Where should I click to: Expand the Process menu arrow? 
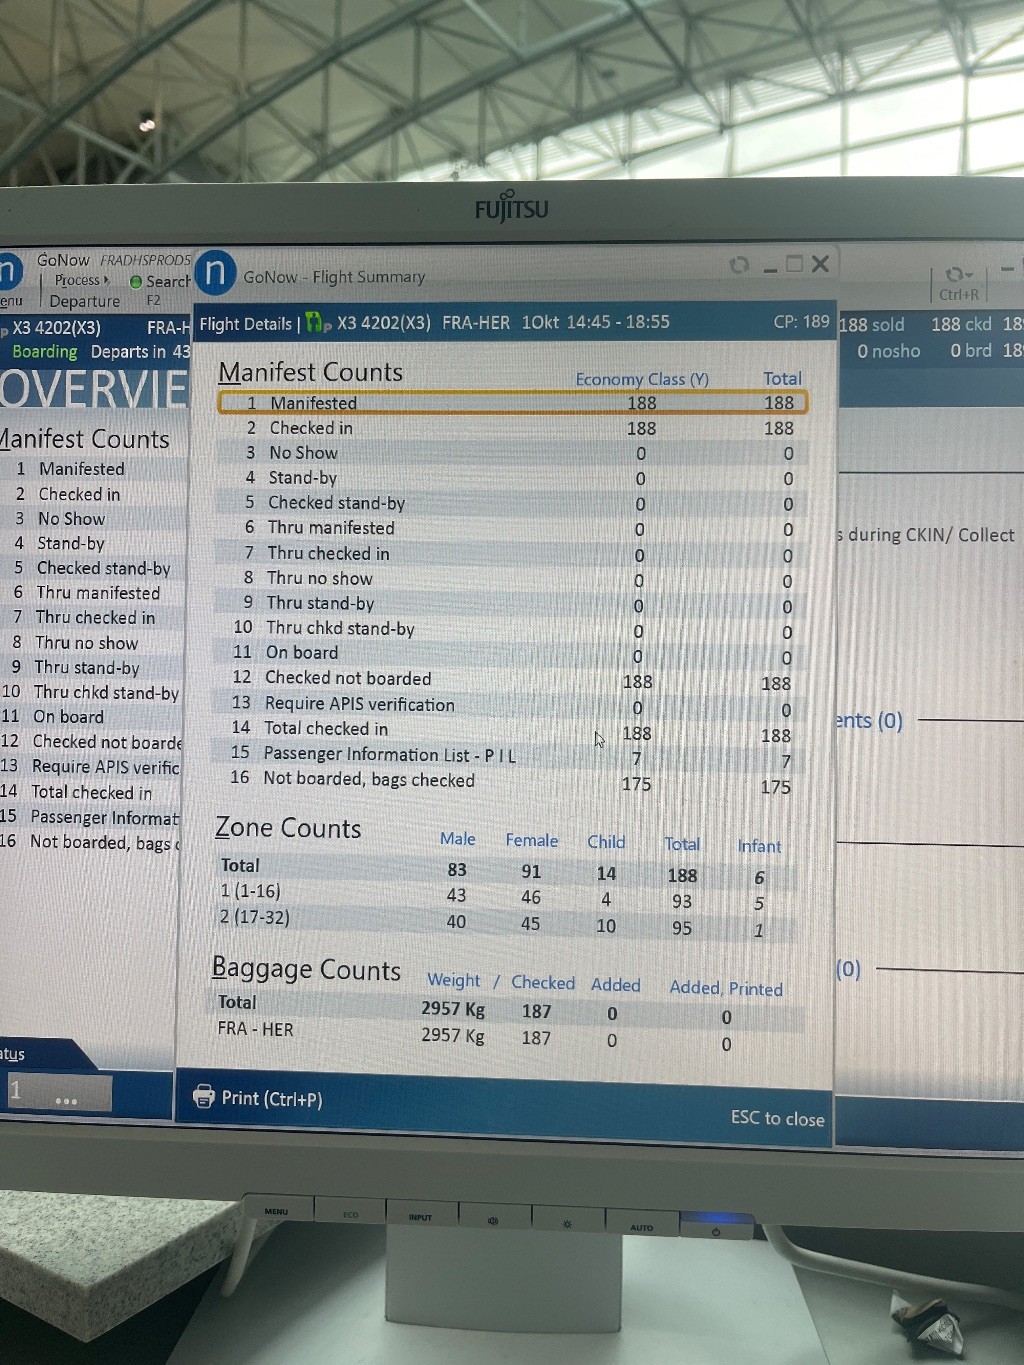click(x=106, y=280)
